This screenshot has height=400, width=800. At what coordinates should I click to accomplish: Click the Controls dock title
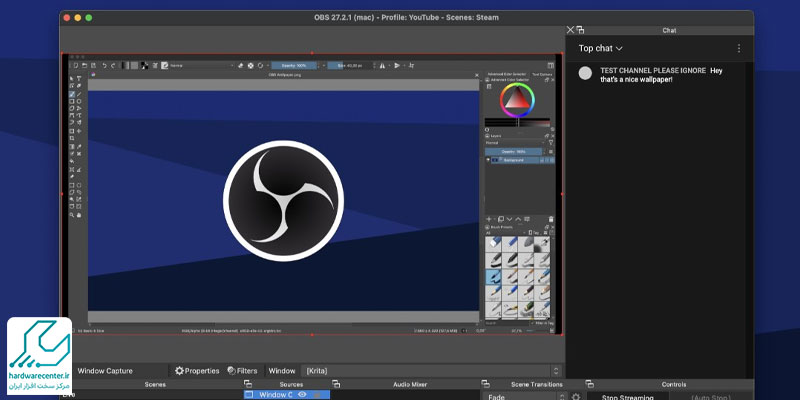coord(673,384)
